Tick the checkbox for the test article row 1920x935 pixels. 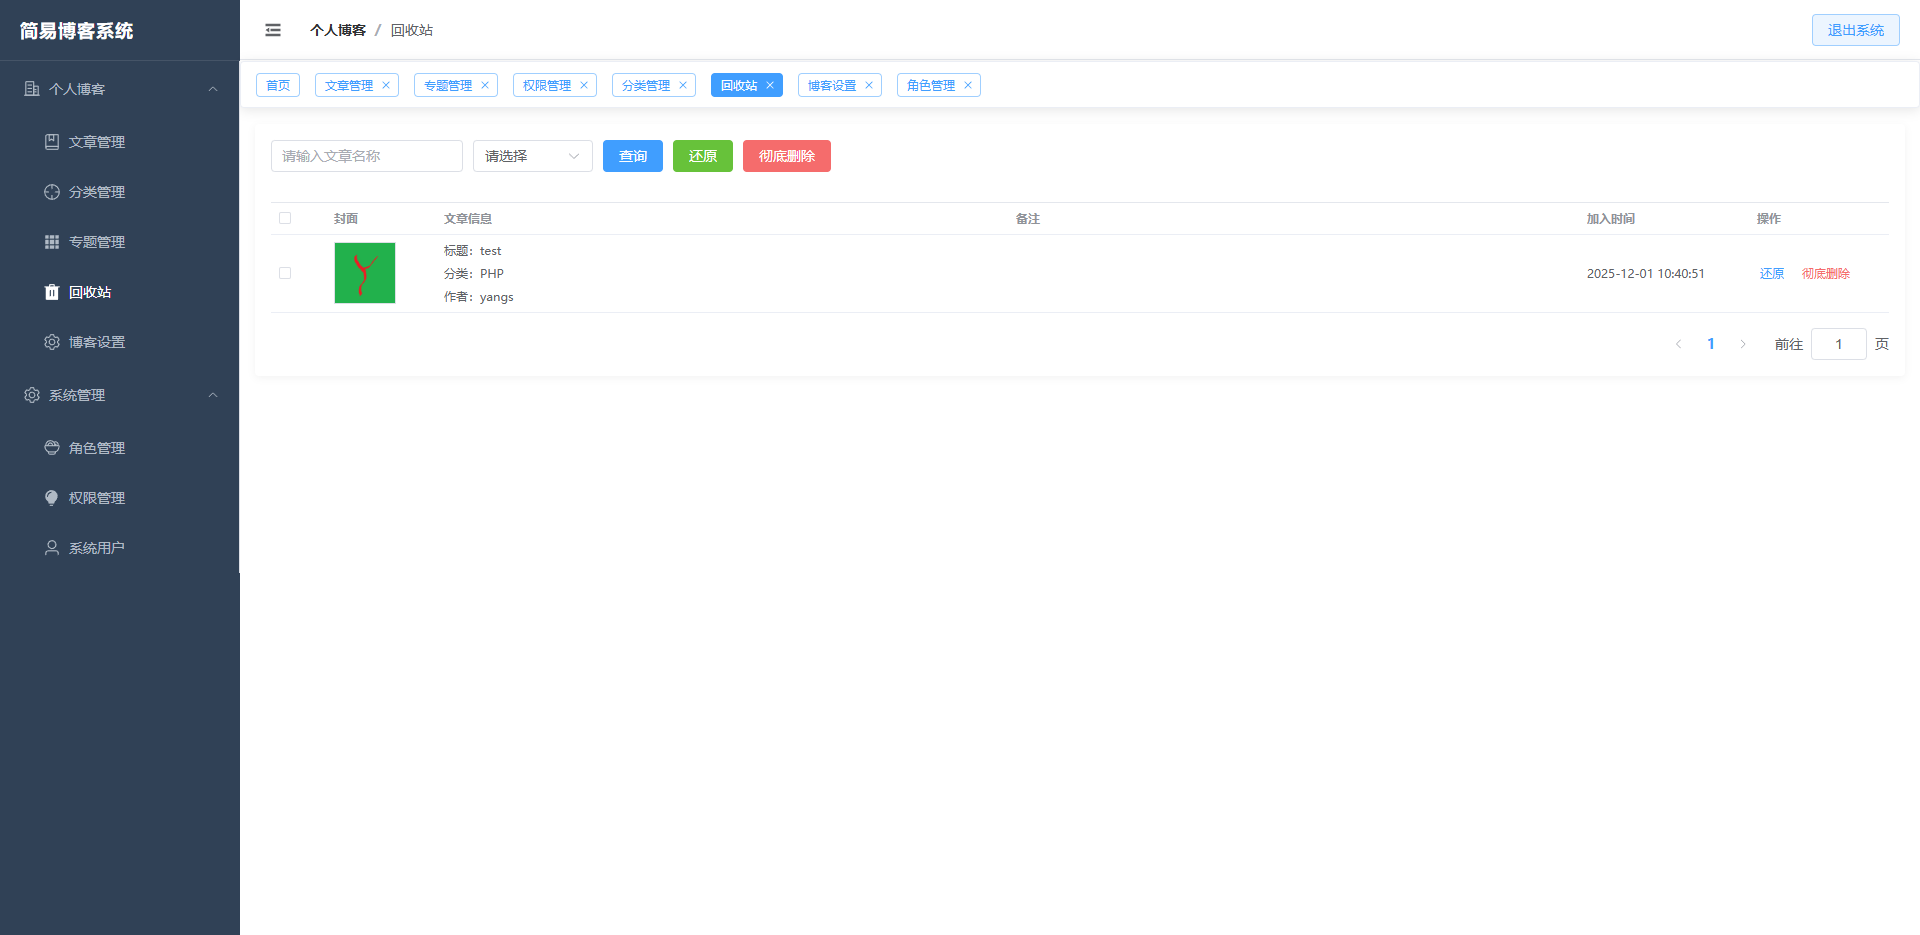[285, 273]
